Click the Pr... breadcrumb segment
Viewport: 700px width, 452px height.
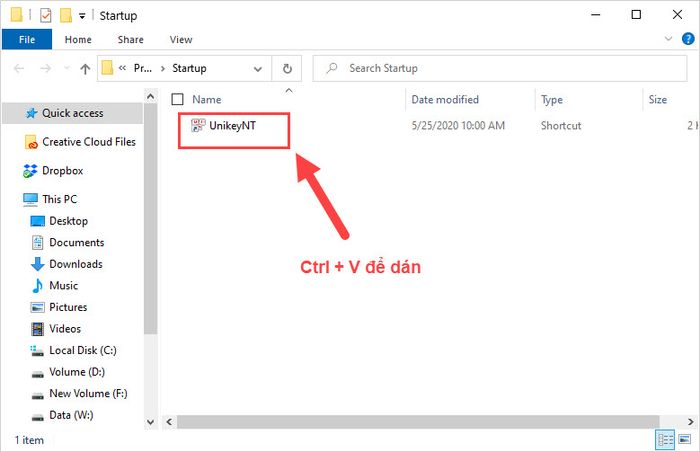click(x=143, y=68)
